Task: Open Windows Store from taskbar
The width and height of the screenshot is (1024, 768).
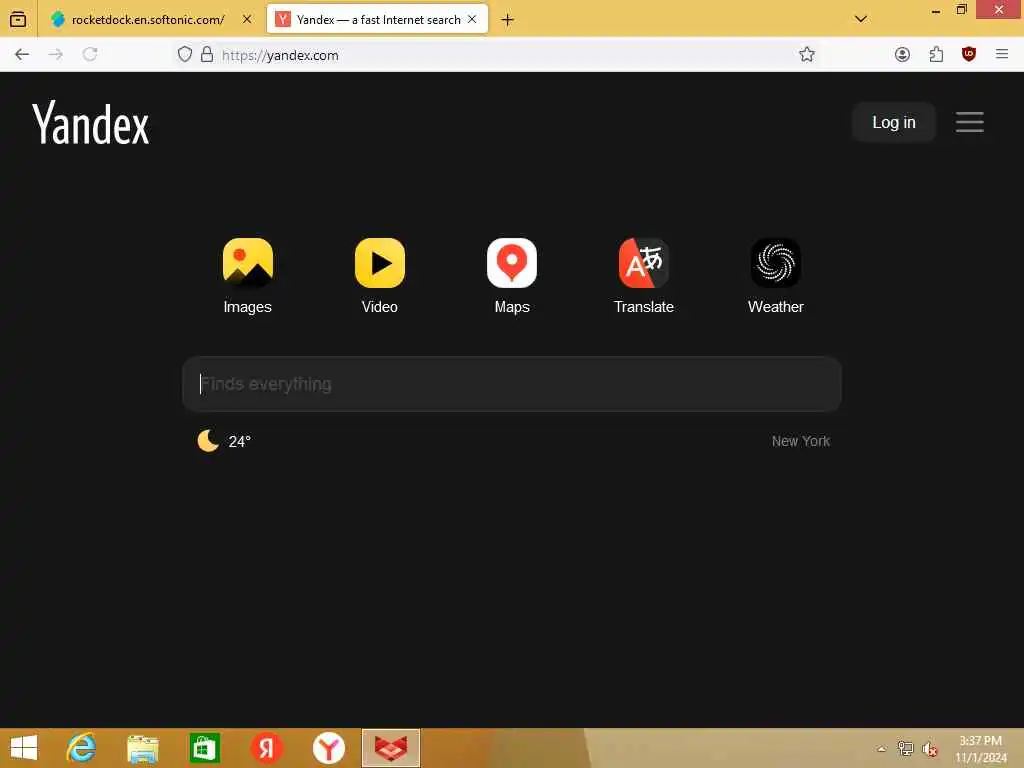Action: [x=204, y=748]
